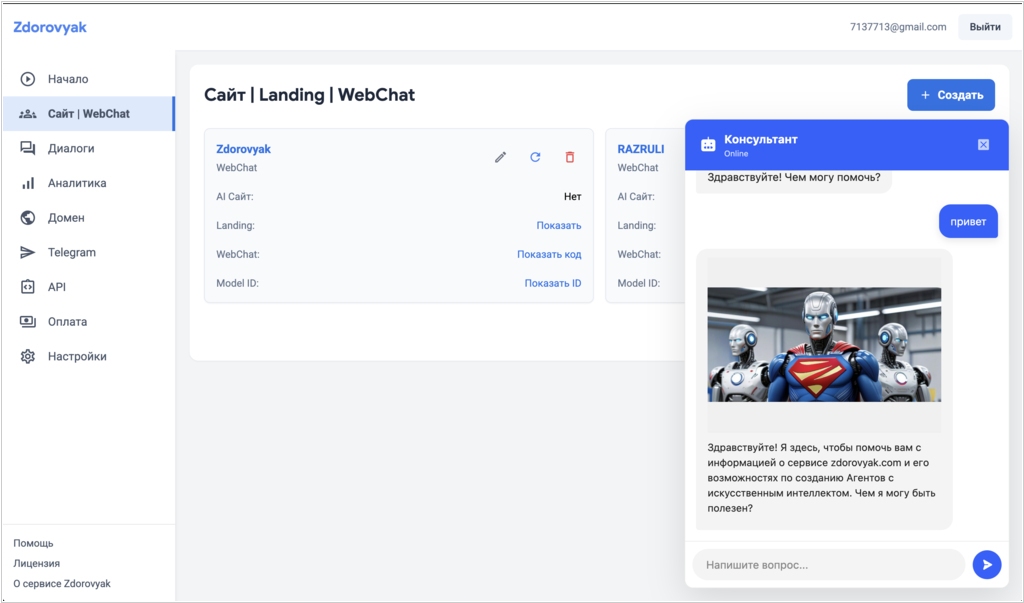Viewport: 1024px width, 603px height.
Task: Click the pencil edit icon on Zdorovyak card
Action: (501, 157)
